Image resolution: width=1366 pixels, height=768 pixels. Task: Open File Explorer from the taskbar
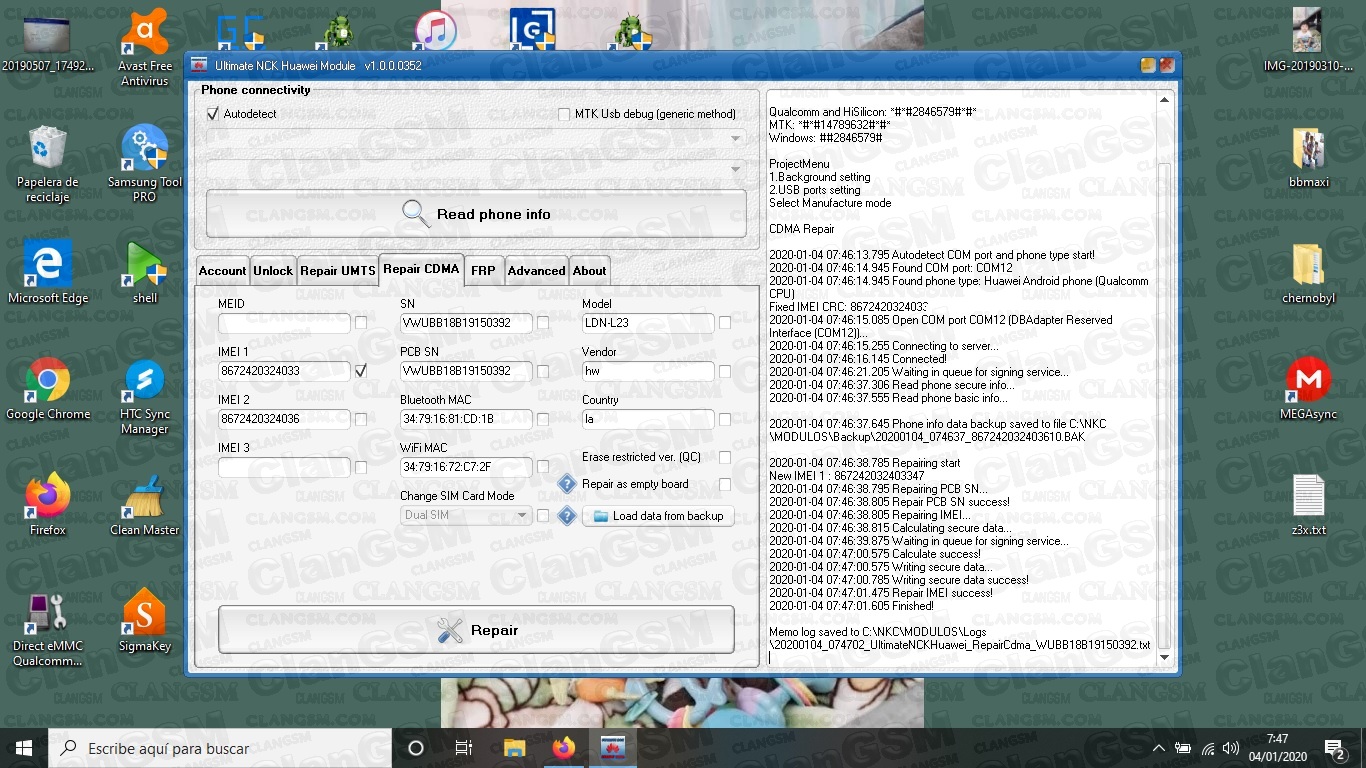coord(514,748)
